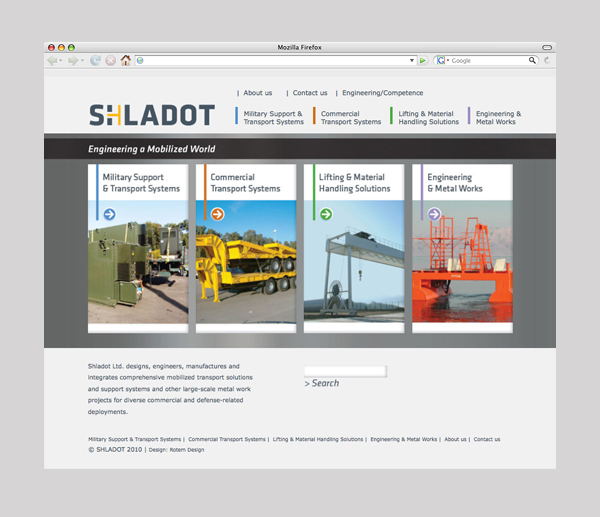Open the military green container photo
600x517 pixels.
[x=138, y=262]
